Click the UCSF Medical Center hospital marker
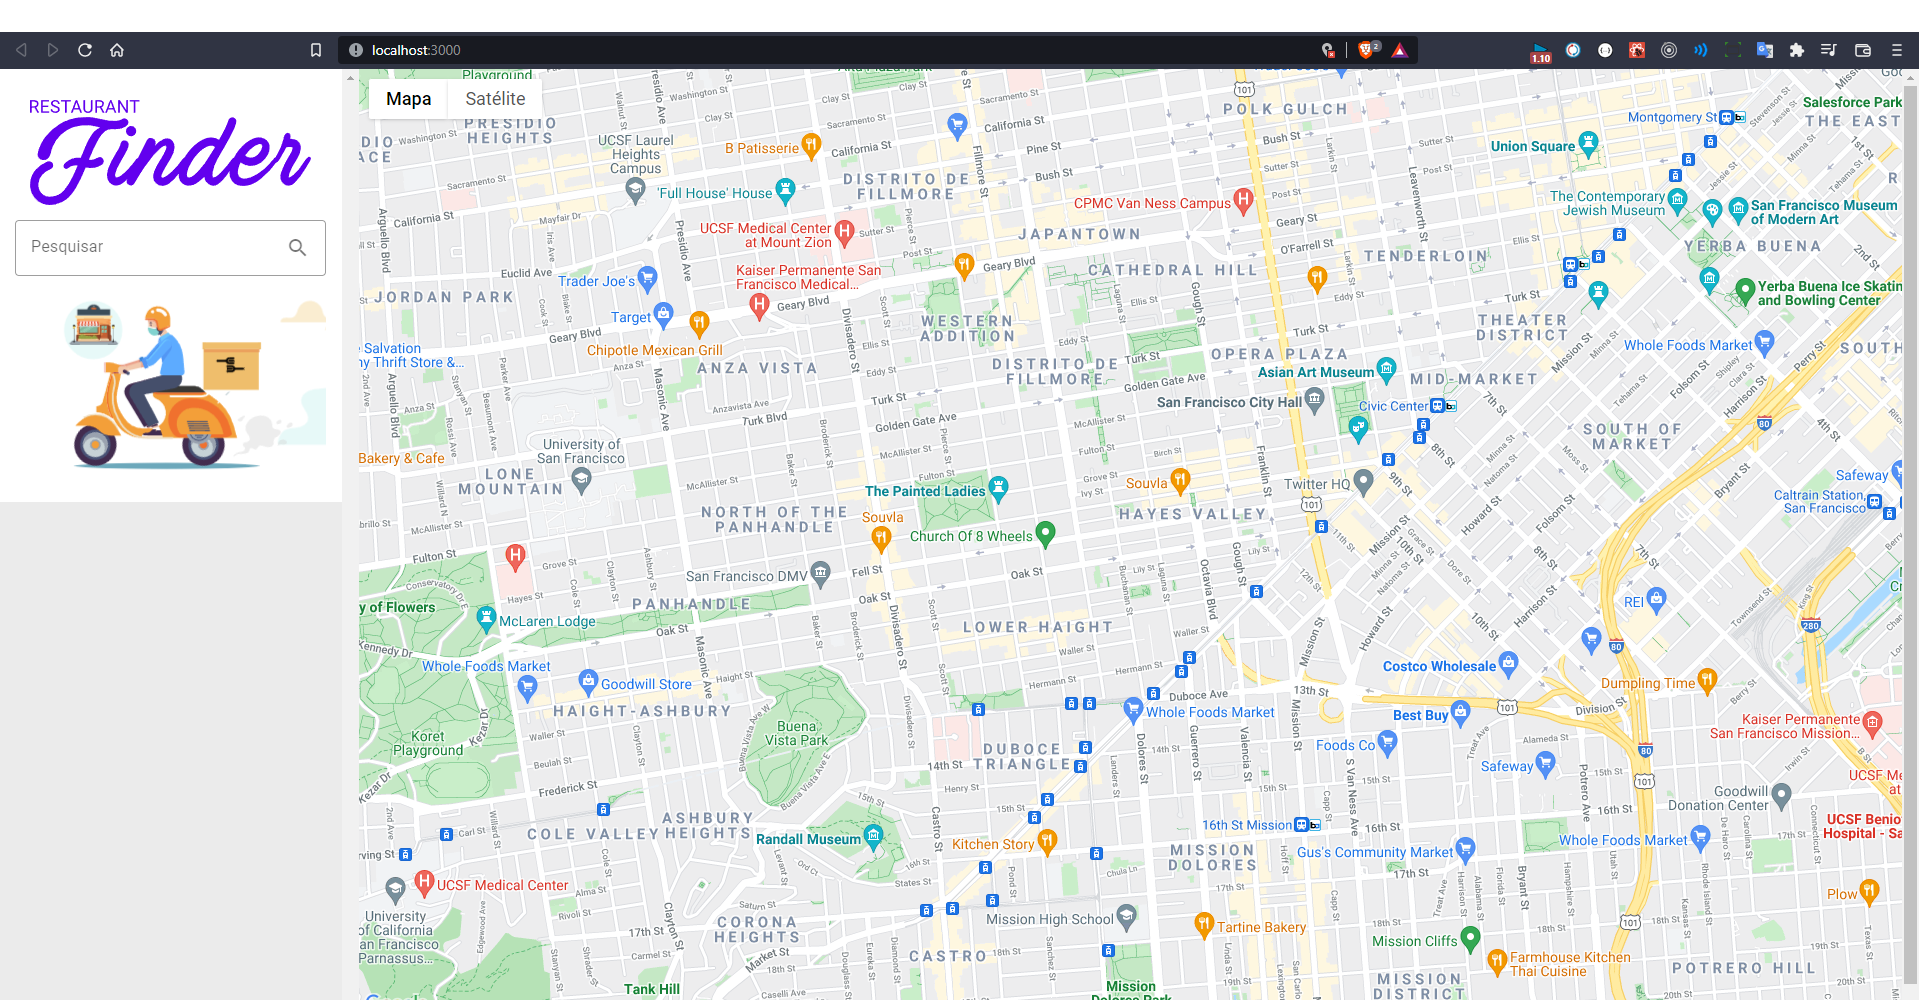The image size is (1919, 1000). pyautogui.click(x=424, y=884)
